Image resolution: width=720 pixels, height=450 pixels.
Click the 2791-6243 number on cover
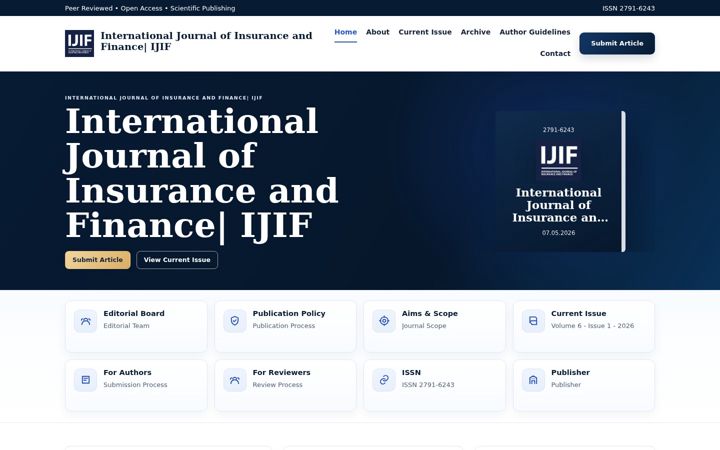(x=558, y=130)
